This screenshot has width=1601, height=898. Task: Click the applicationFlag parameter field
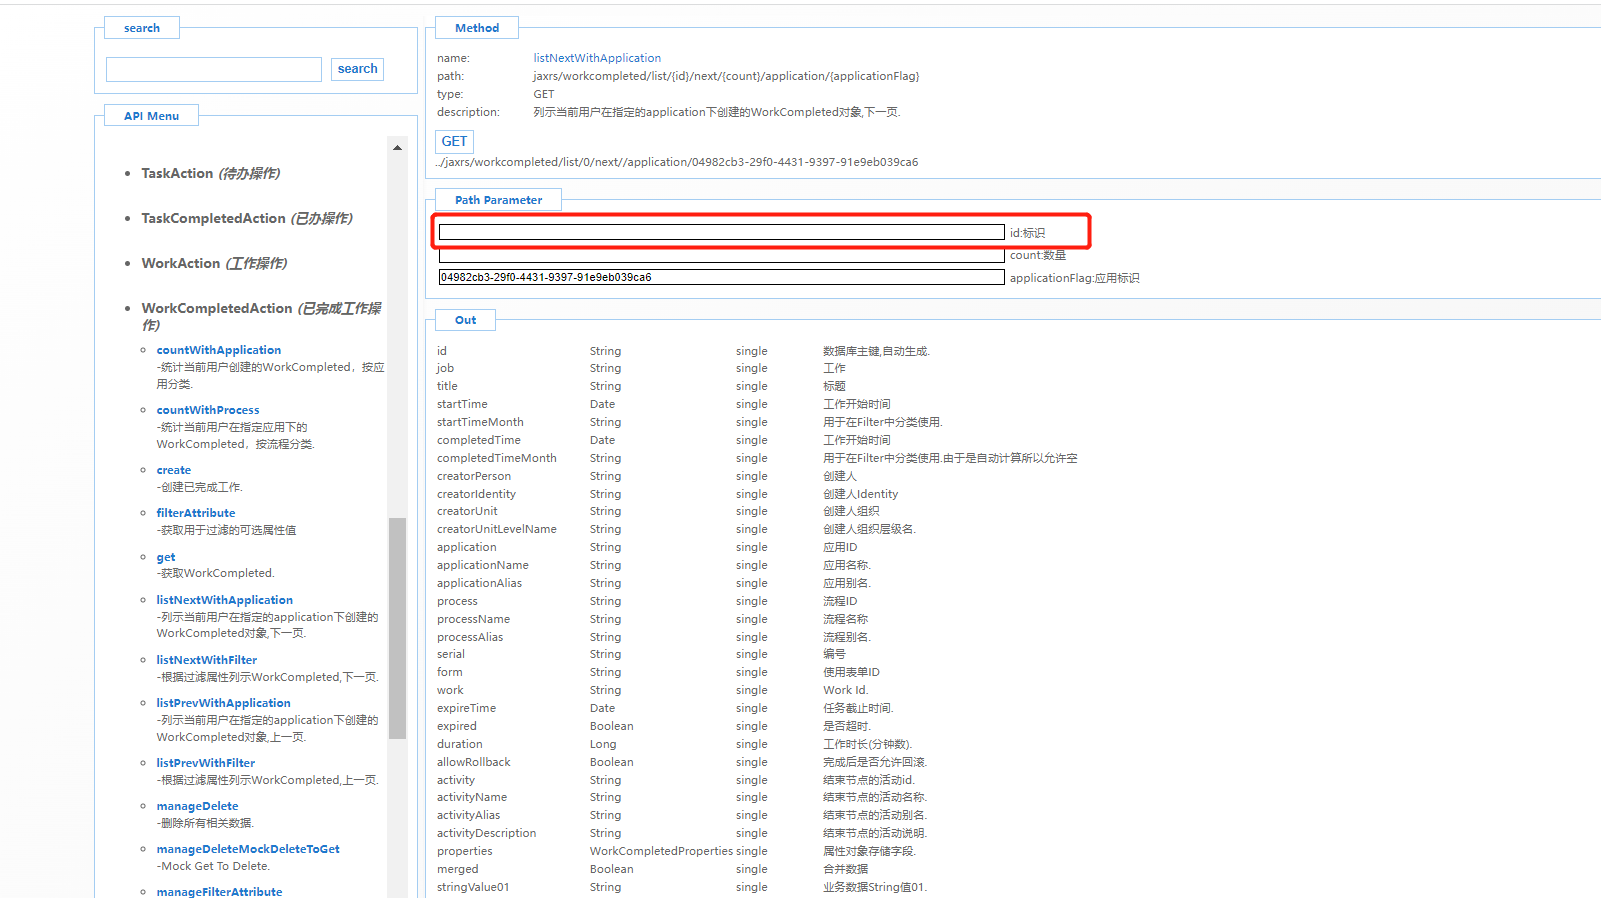pos(721,277)
